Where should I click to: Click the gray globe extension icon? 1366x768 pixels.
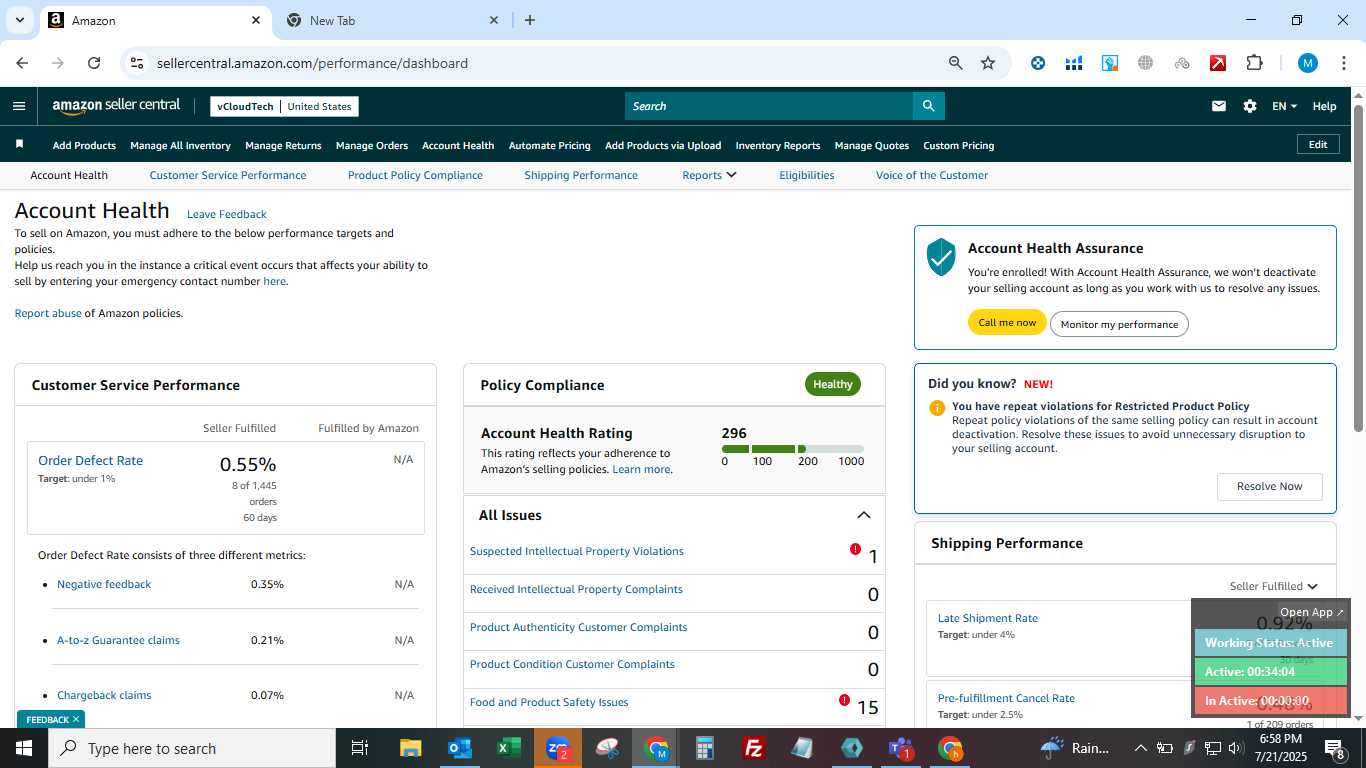click(1146, 63)
